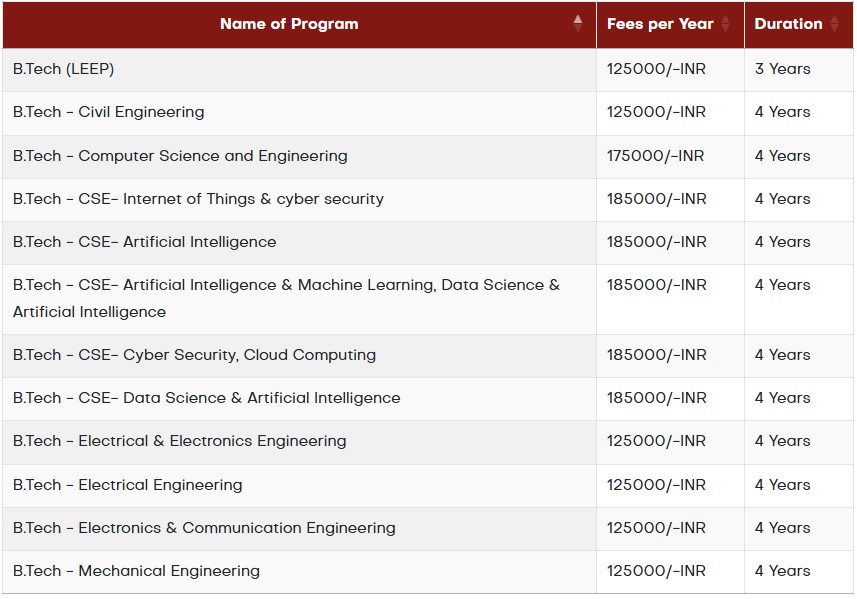Click the 3 Years duration cell
The width and height of the screenshot is (857, 599).
(799, 69)
